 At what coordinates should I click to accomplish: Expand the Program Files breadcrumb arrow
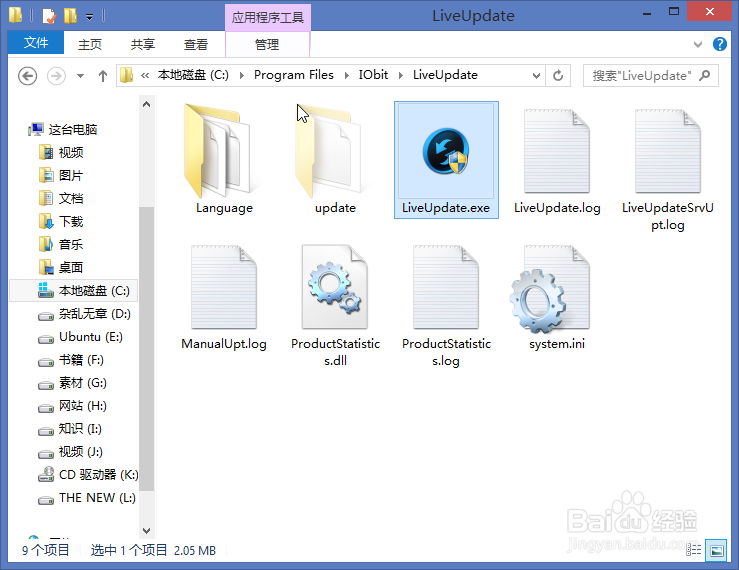tap(347, 75)
